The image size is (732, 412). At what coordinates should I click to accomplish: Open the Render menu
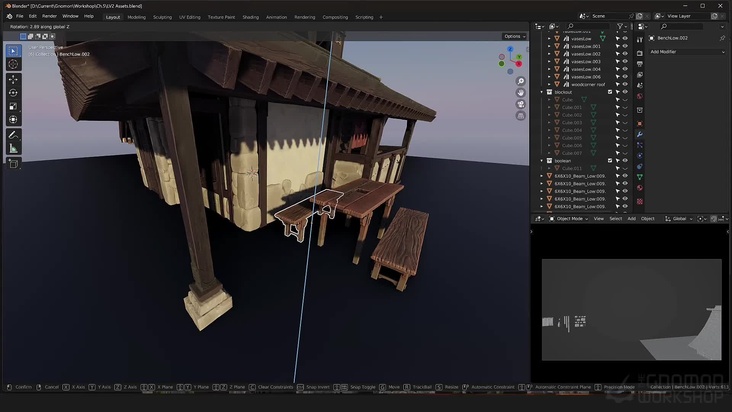pyautogui.click(x=49, y=16)
